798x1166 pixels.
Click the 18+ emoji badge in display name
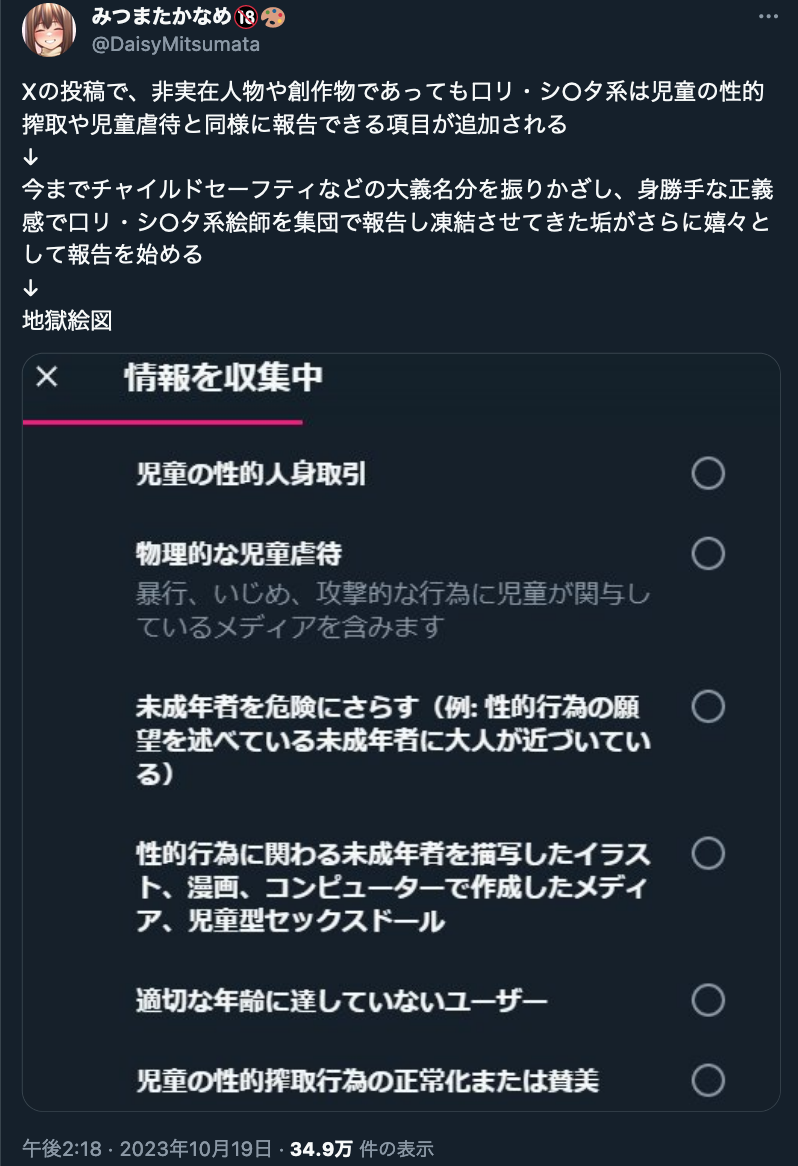coord(219,17)
